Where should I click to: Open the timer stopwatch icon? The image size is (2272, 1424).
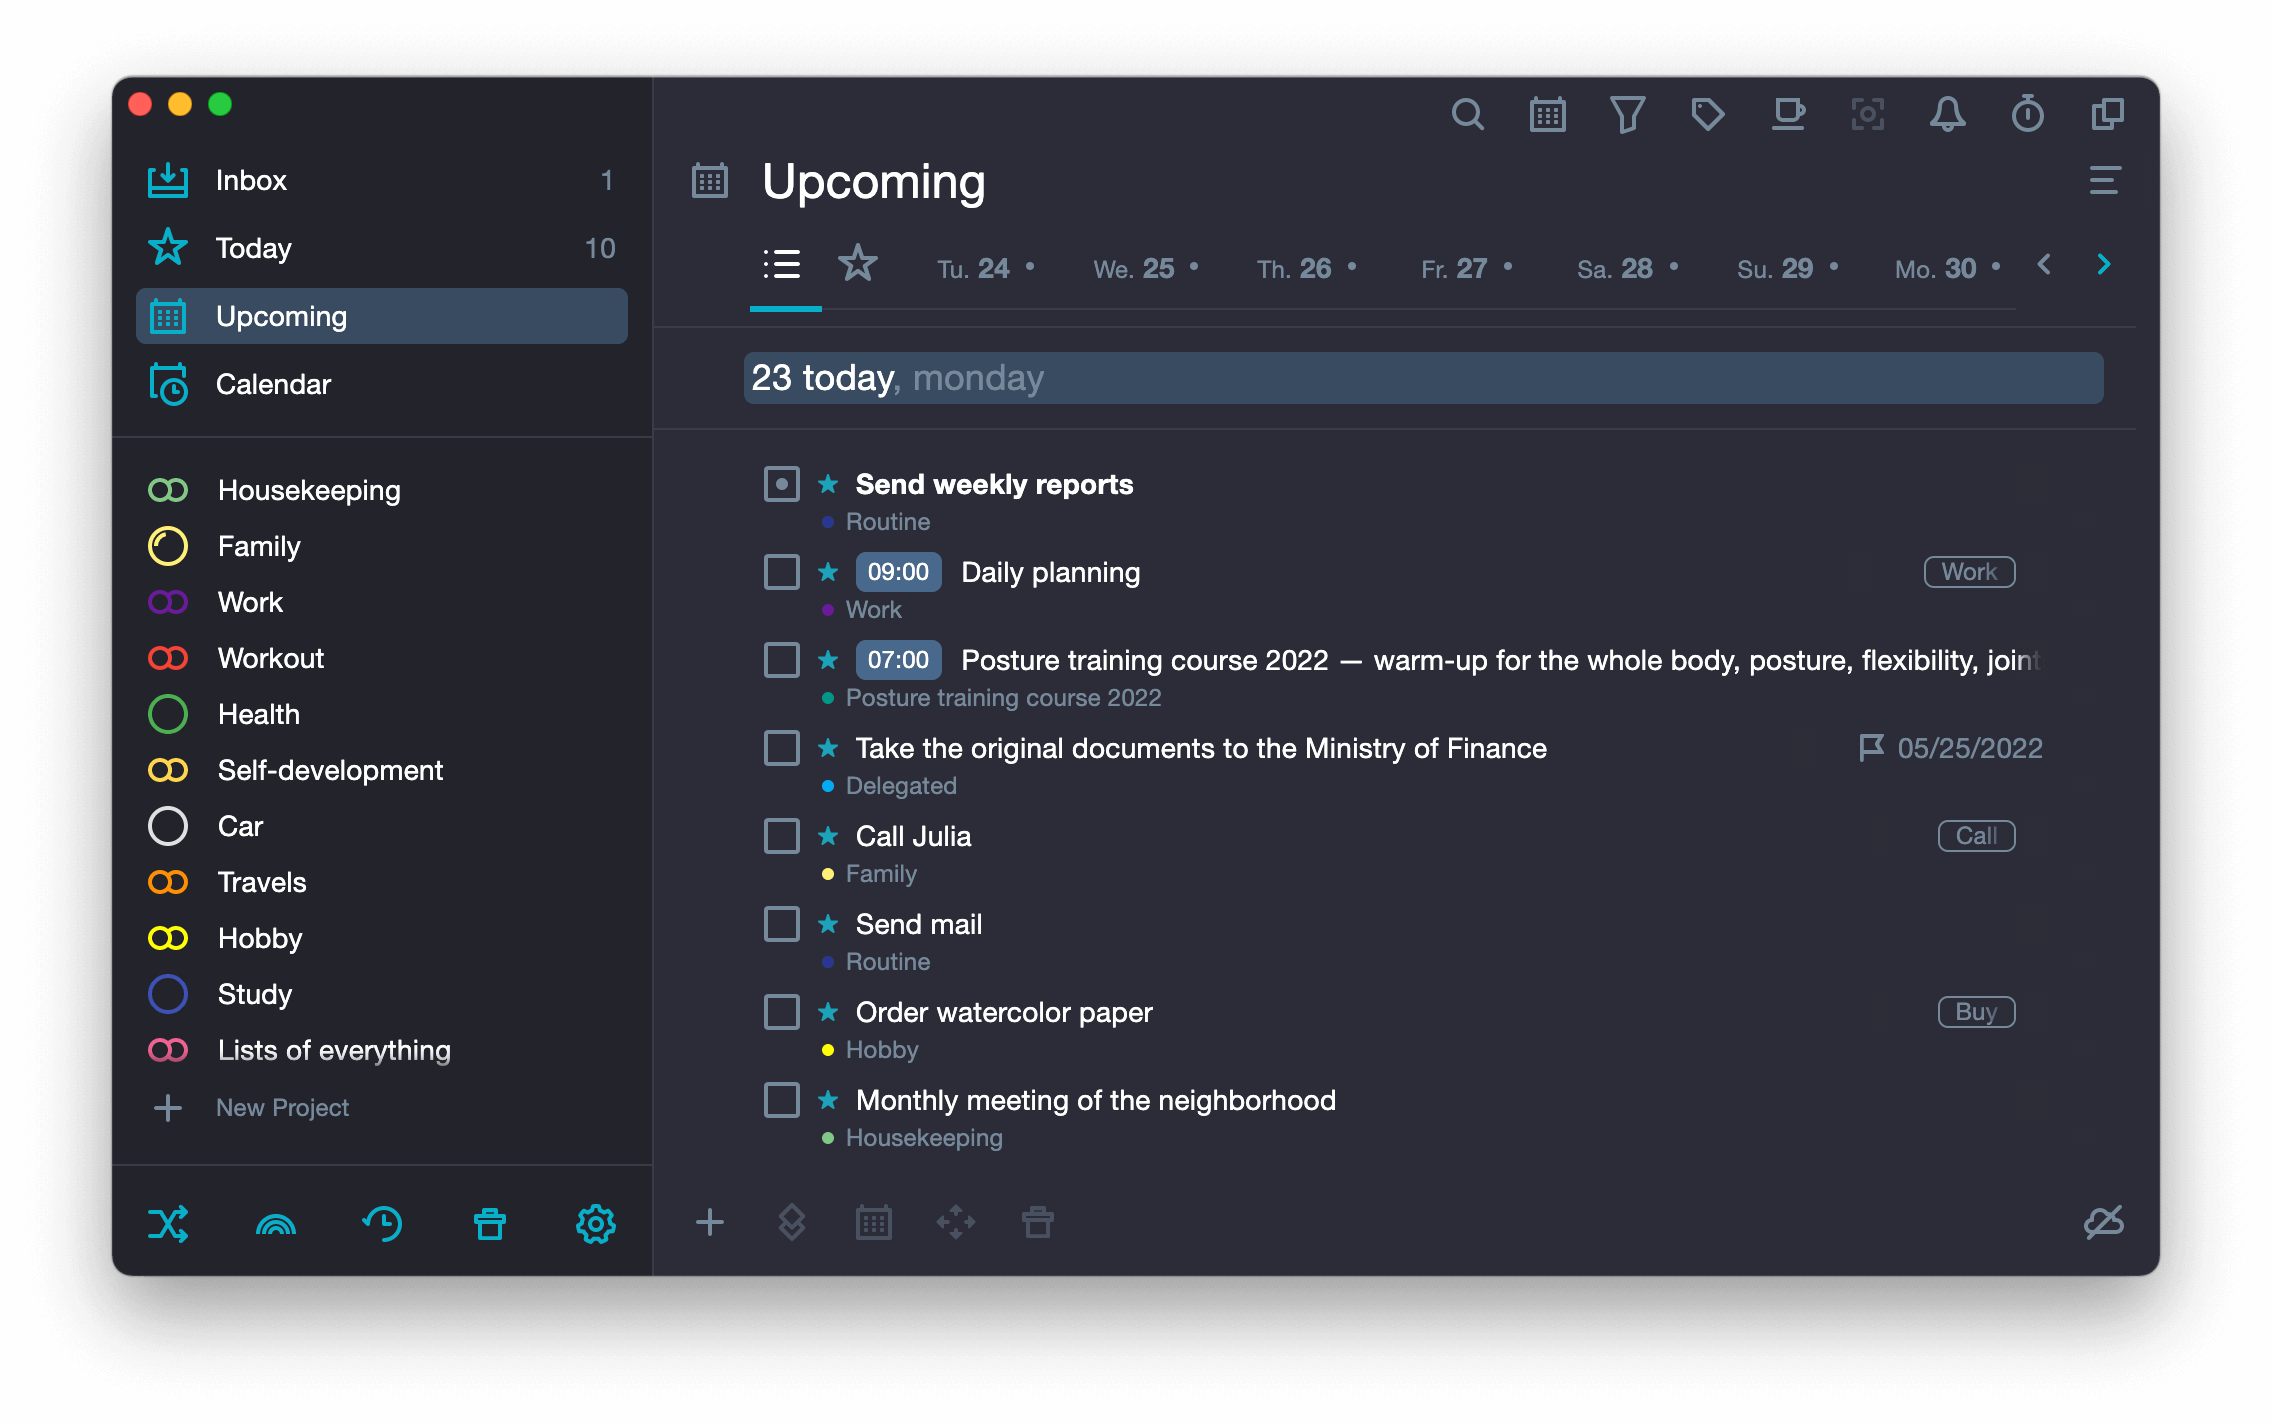pyautogui.click(x=2027, y=115)
